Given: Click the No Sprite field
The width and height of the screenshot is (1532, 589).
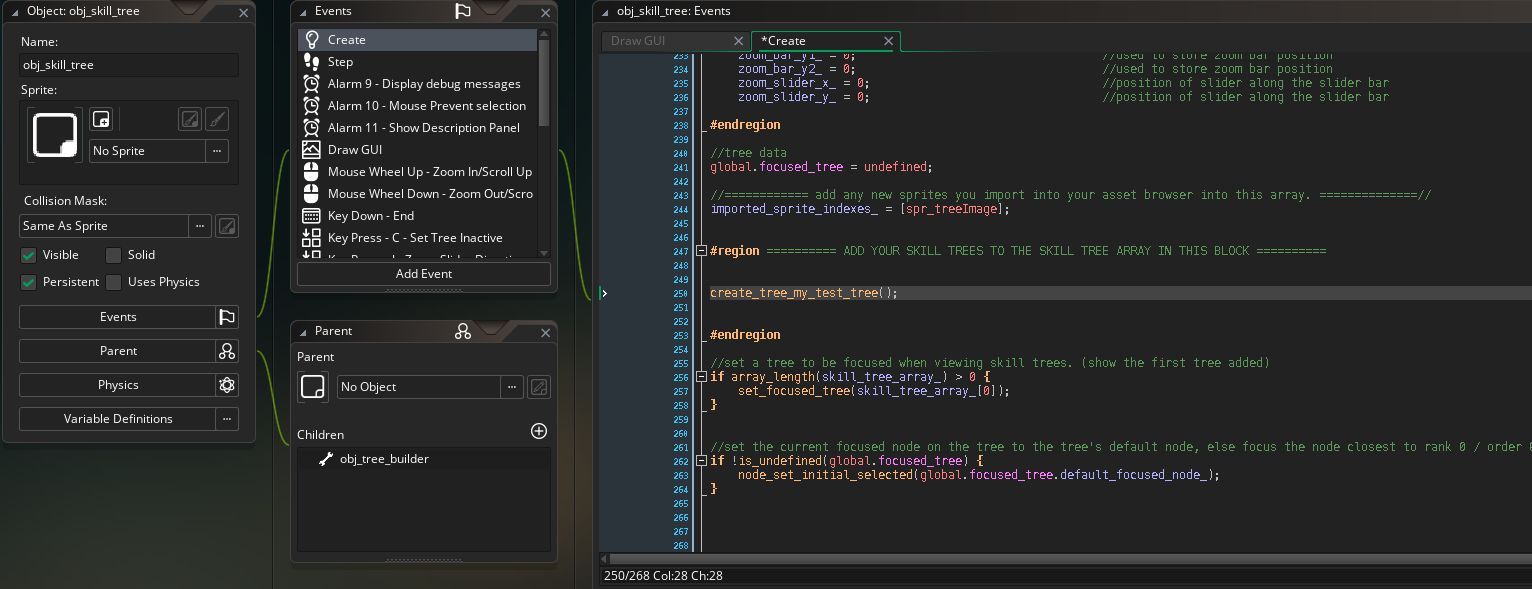Looking at the screenshot, I should pos(147,151).
